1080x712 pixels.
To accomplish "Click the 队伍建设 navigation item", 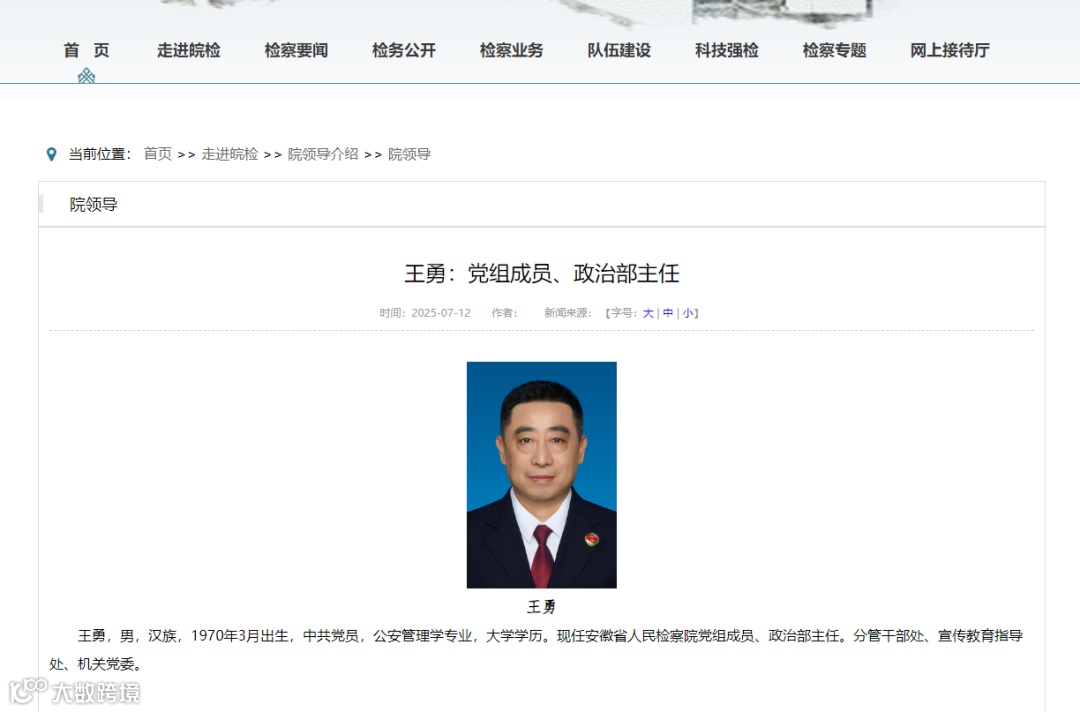I will coord(619,50).
